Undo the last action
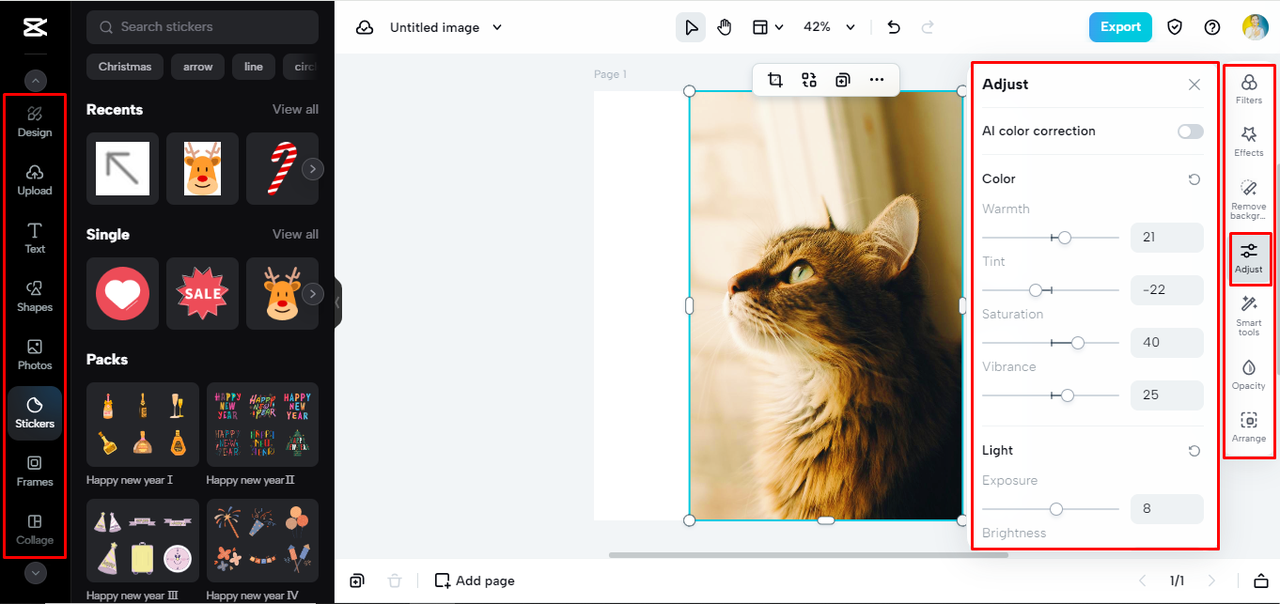Screen dimensions: 1280x604 click(x=894, y=27)
